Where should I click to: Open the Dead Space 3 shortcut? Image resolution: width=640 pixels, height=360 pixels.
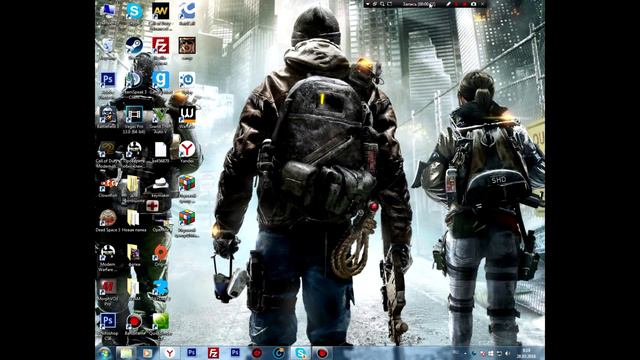(108, 218)
